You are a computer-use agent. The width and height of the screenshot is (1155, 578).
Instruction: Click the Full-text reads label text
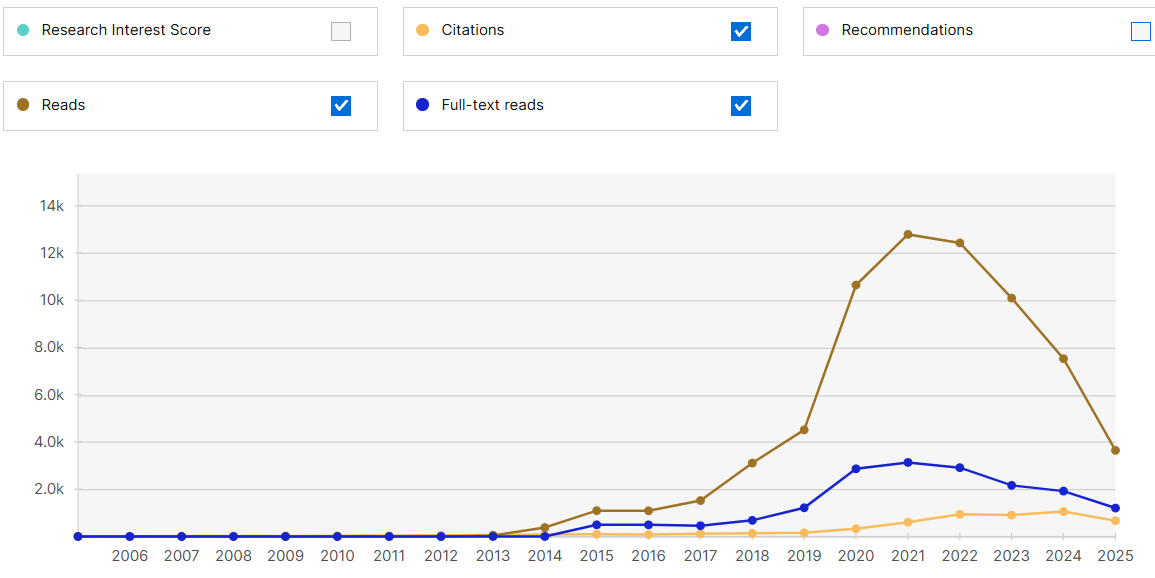(x=492, y=105)
